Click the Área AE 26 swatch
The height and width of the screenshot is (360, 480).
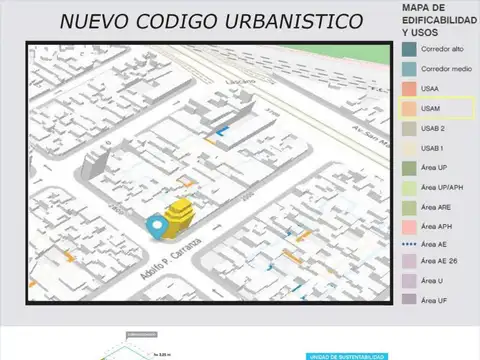tap(409, 261)
